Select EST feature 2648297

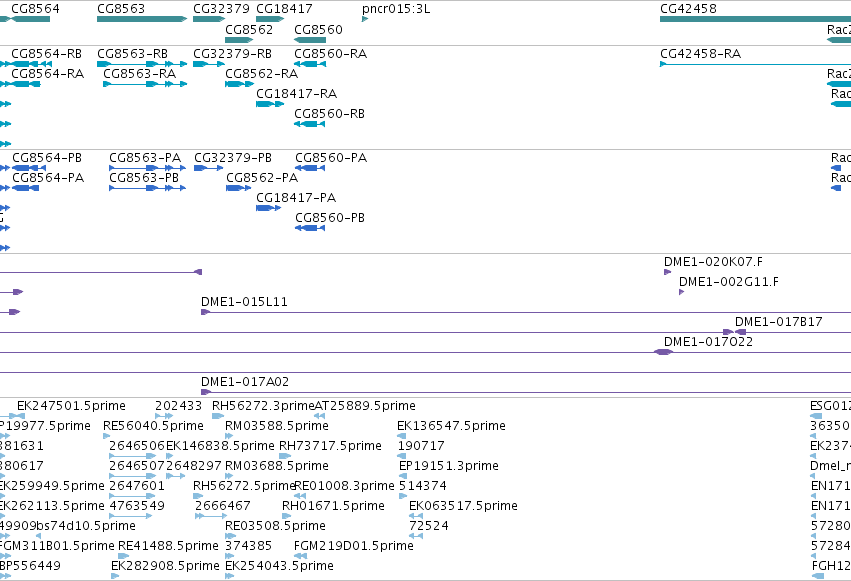(x=175, y=476)
